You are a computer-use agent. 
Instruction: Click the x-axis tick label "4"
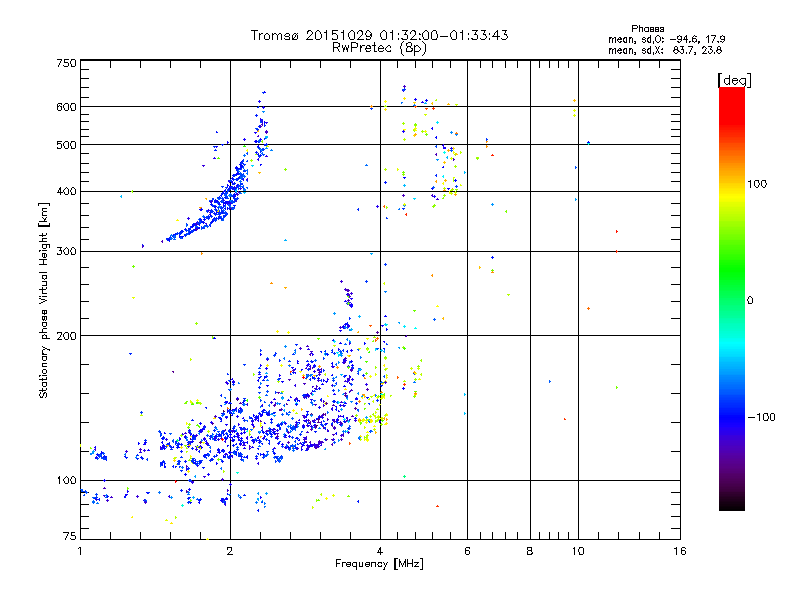click(x=380, y=551)
